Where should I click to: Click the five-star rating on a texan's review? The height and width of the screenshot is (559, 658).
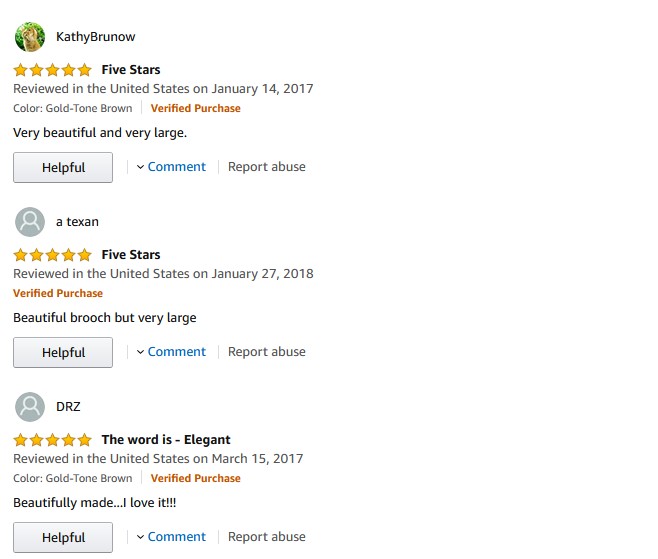pos(52,255)
